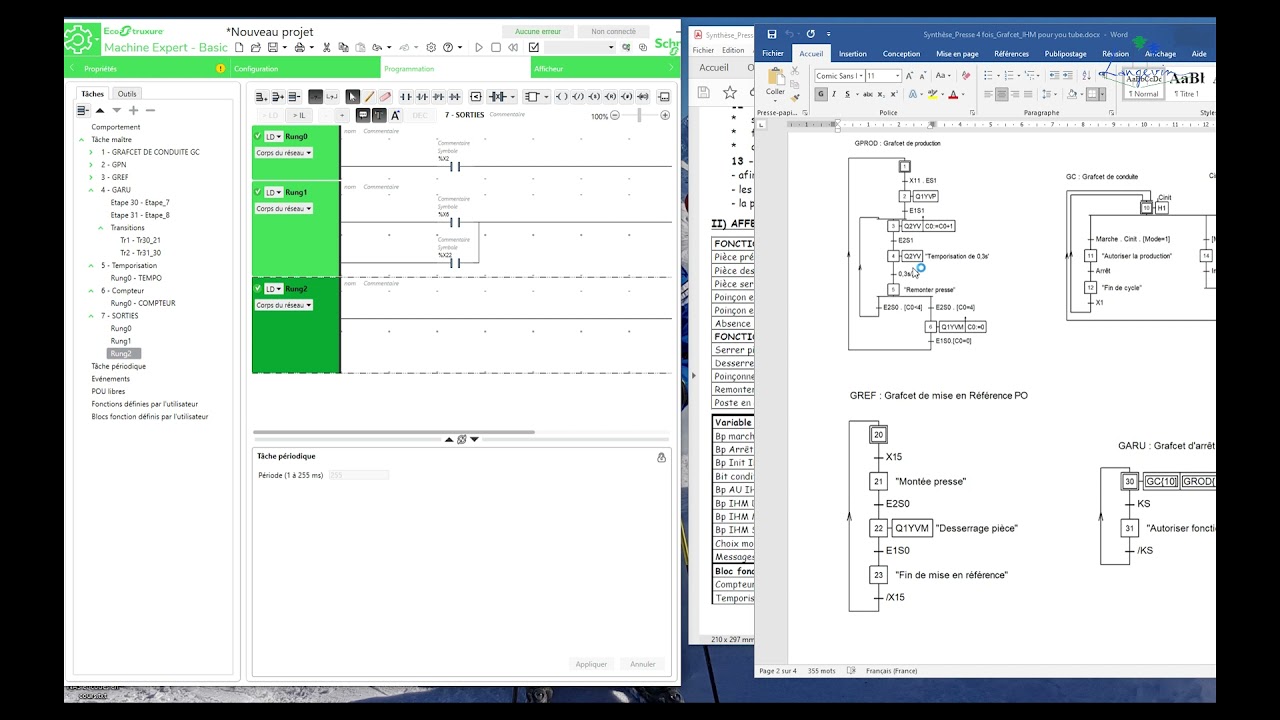The height and width of the screenshot is (720, 1280).
Task: Zoom out the ladder editor with minus
Action: 615,115
